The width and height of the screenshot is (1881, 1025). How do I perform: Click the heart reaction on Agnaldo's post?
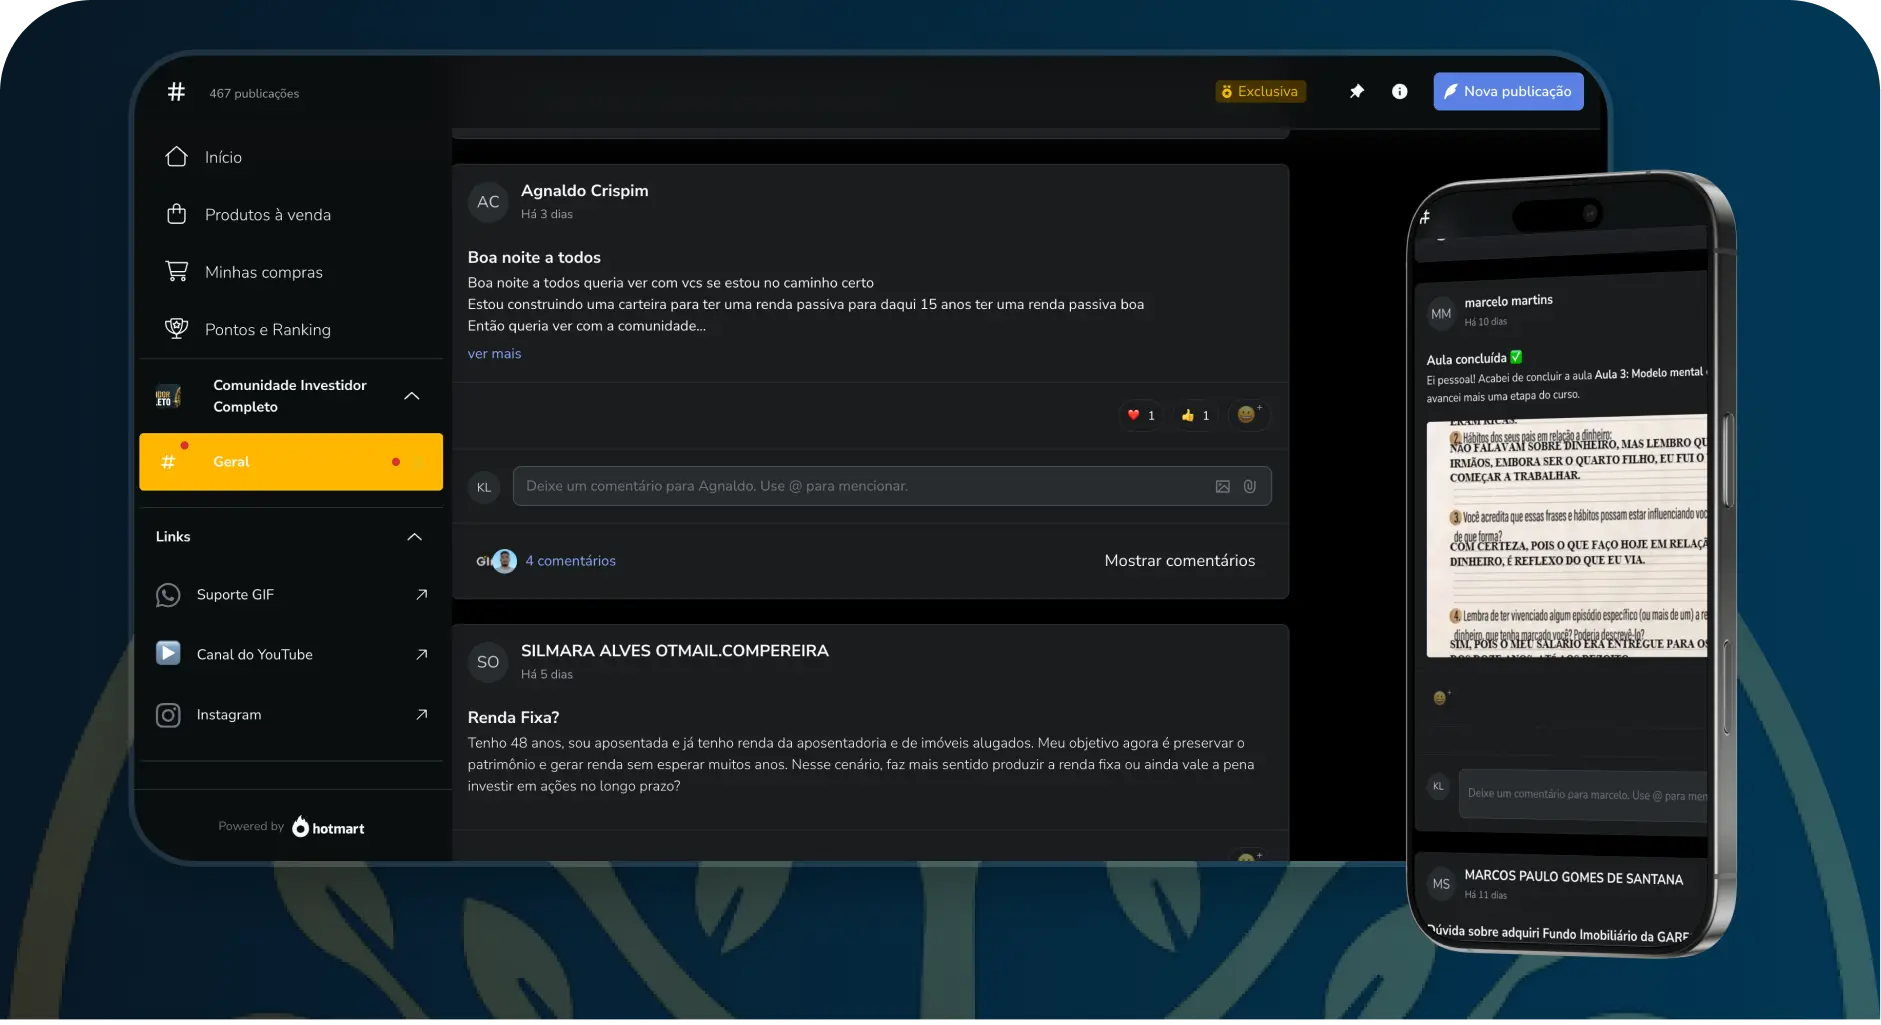[x=1141, y=415]
